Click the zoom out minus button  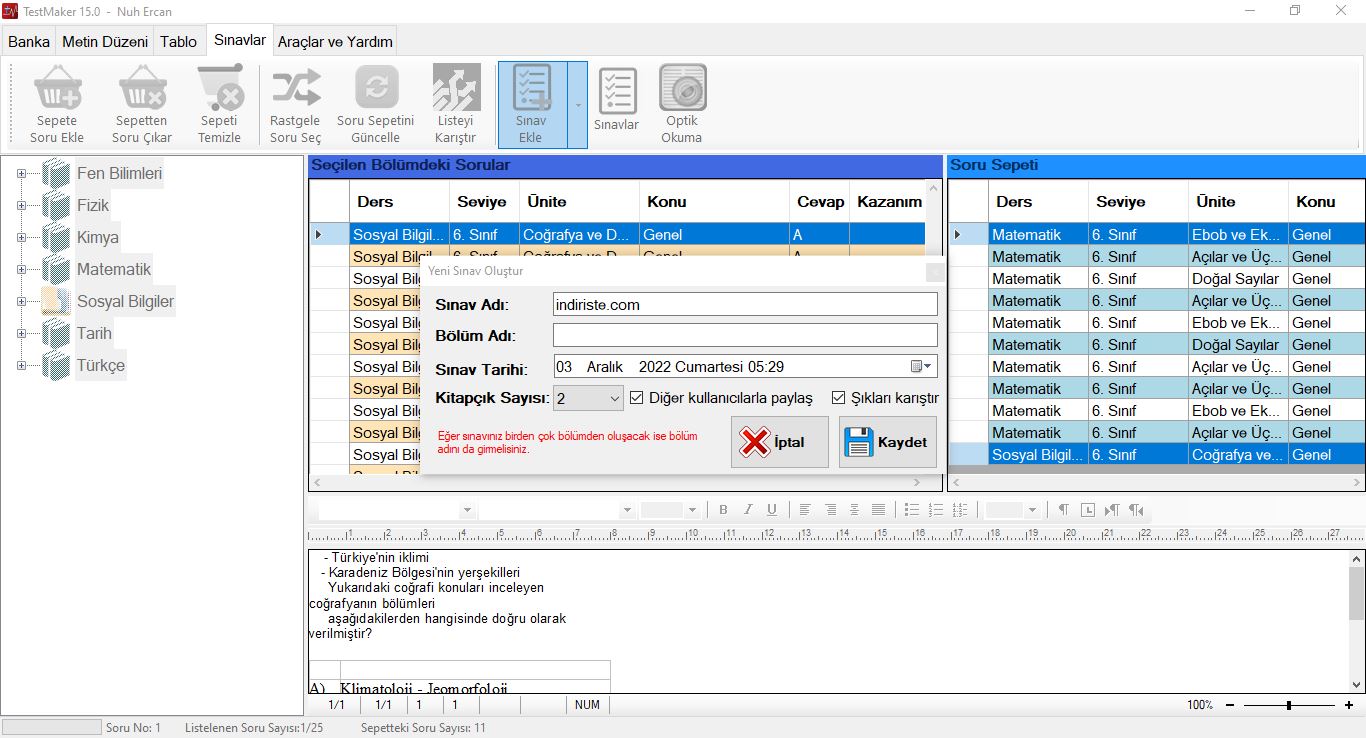(1230, 705)
